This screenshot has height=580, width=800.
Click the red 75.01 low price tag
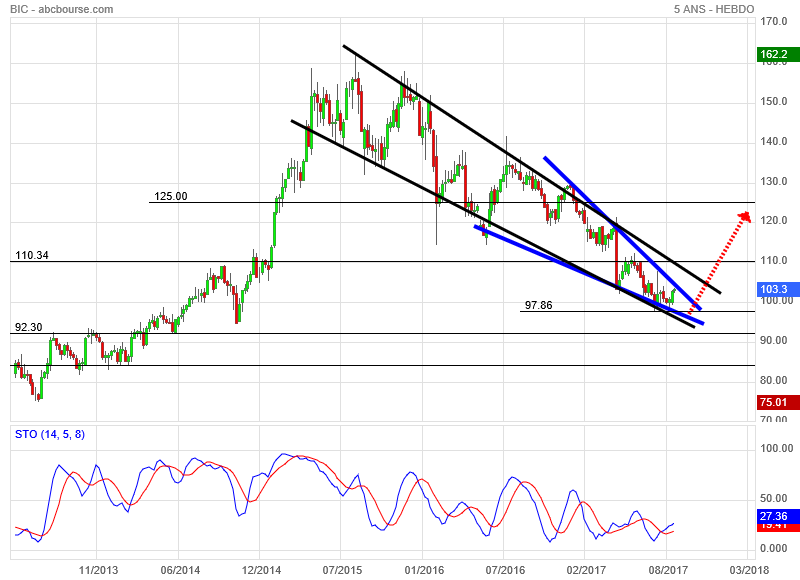click(x=778, y=402)
